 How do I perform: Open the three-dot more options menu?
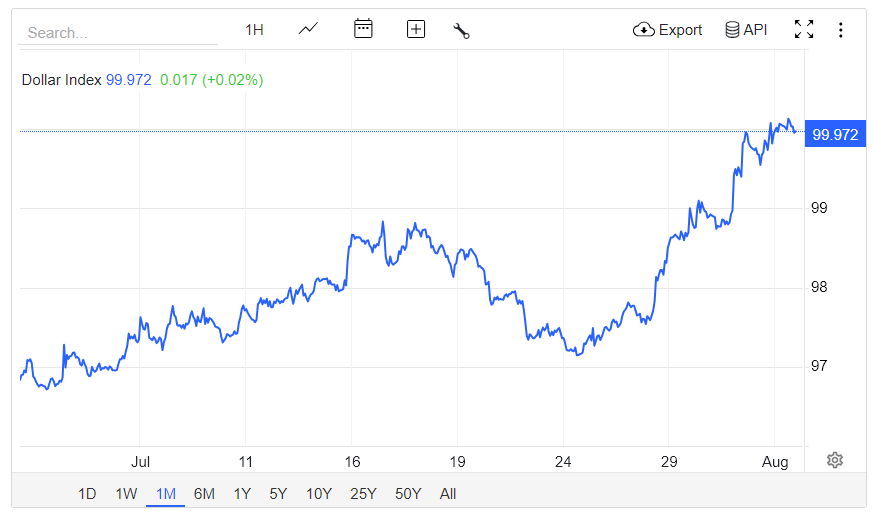pyautogui.click(x=840, y=30)
